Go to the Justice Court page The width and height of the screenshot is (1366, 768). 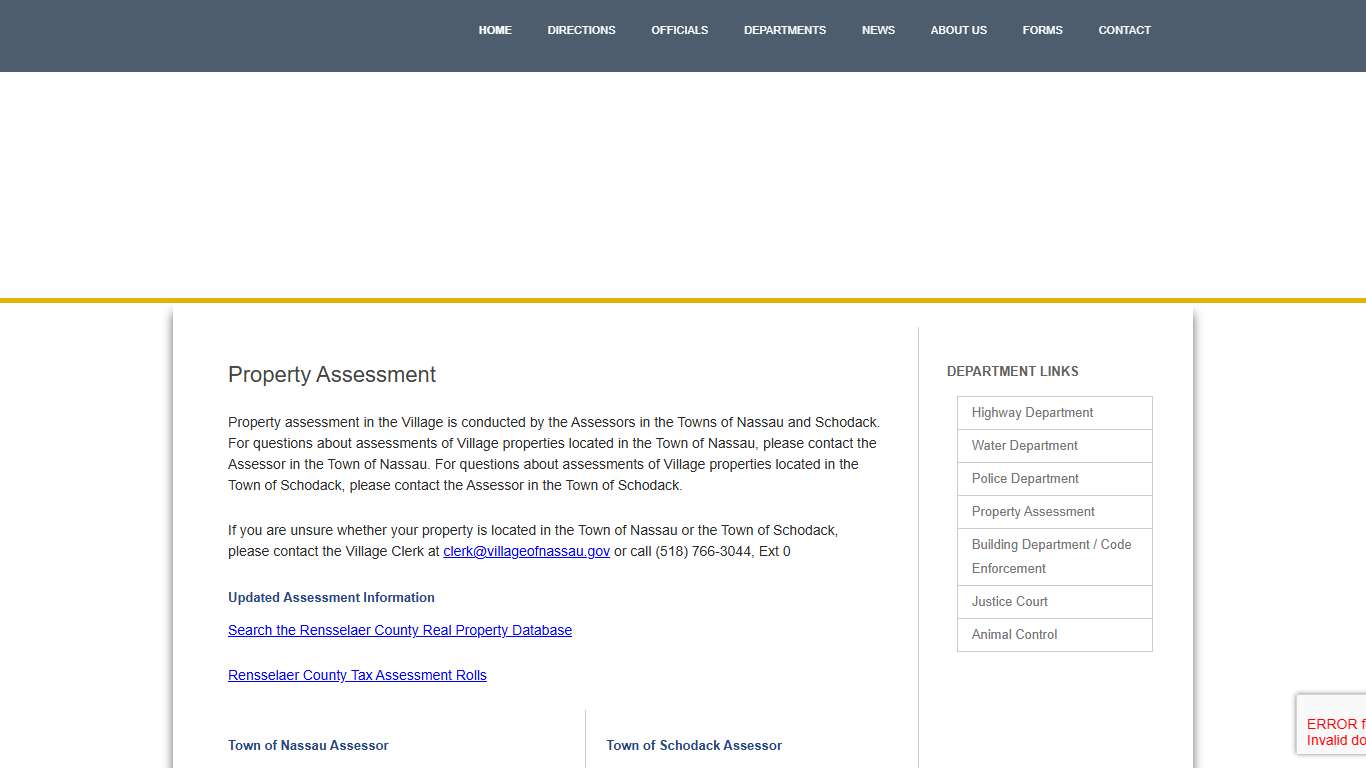pyautogui.click(x=1009, y=601)
